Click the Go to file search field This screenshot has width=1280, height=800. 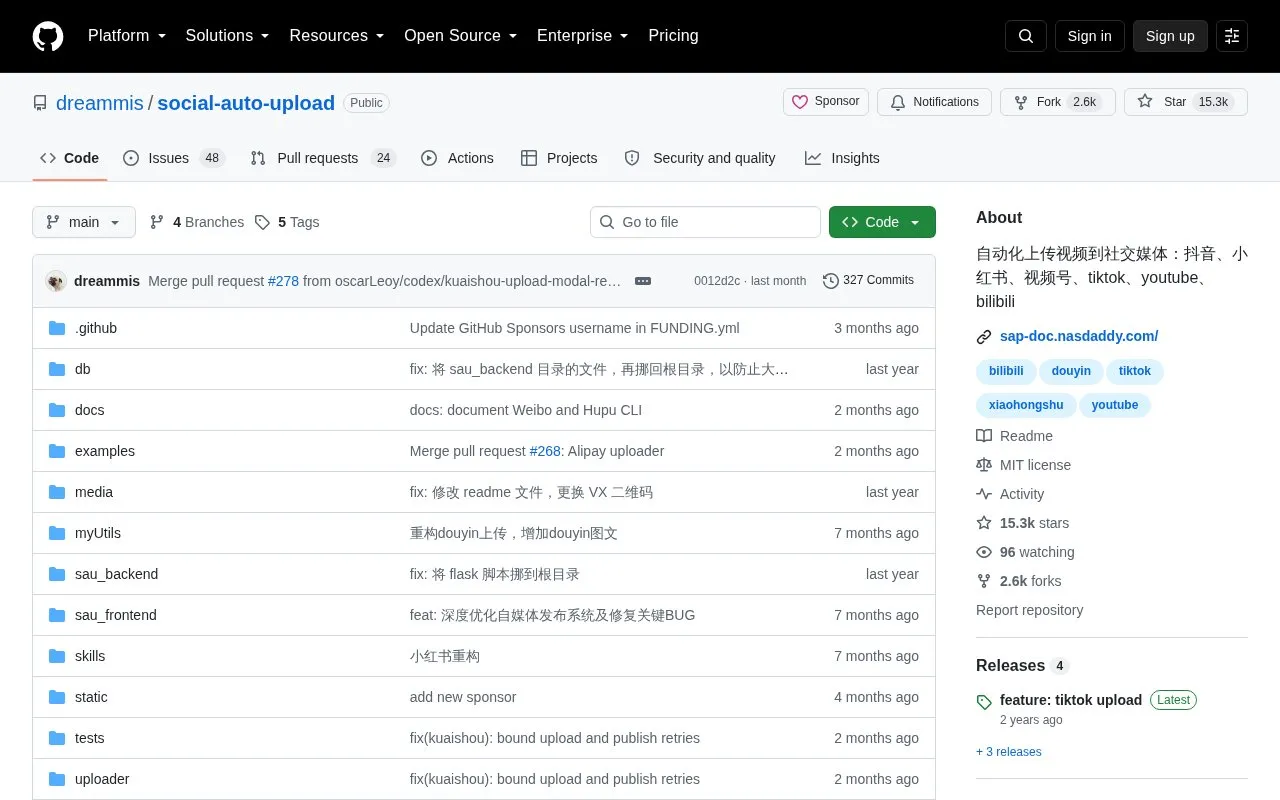click(705, 222)
